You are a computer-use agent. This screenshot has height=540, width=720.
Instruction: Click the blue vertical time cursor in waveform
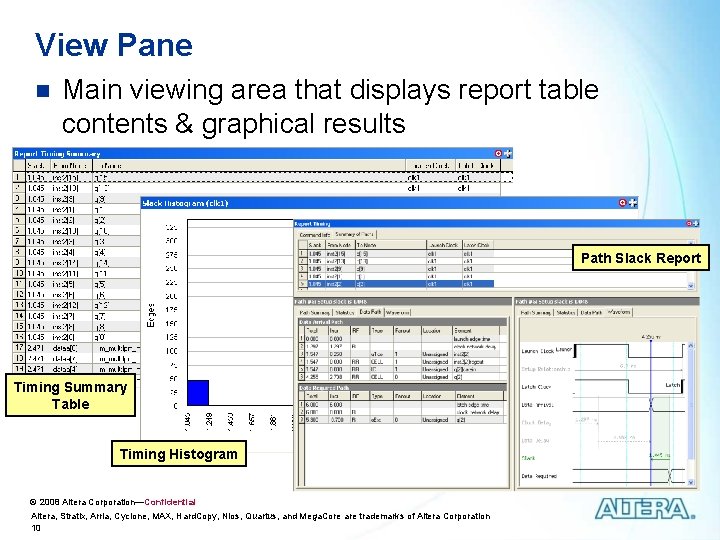tap(651, 413)
